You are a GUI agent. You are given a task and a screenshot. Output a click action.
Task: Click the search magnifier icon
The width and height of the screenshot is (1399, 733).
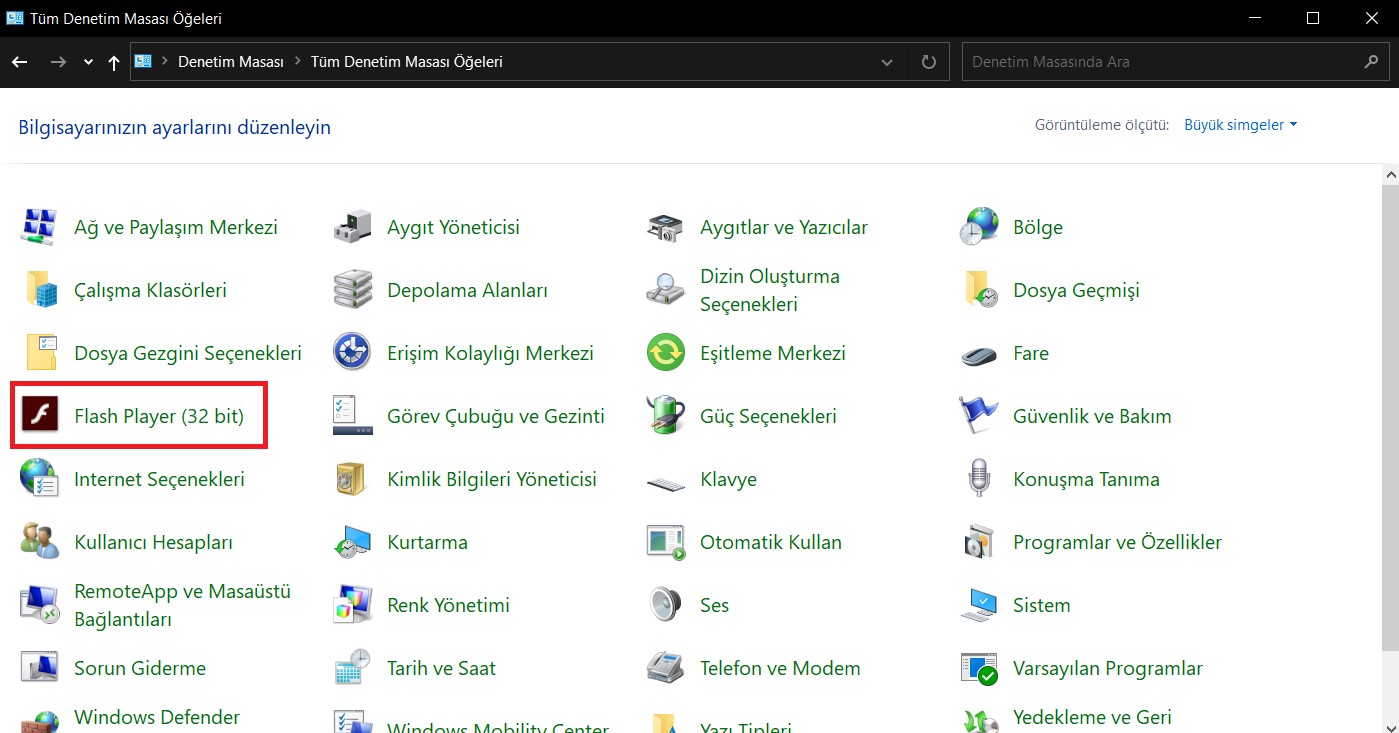(x=1371, y=62)
